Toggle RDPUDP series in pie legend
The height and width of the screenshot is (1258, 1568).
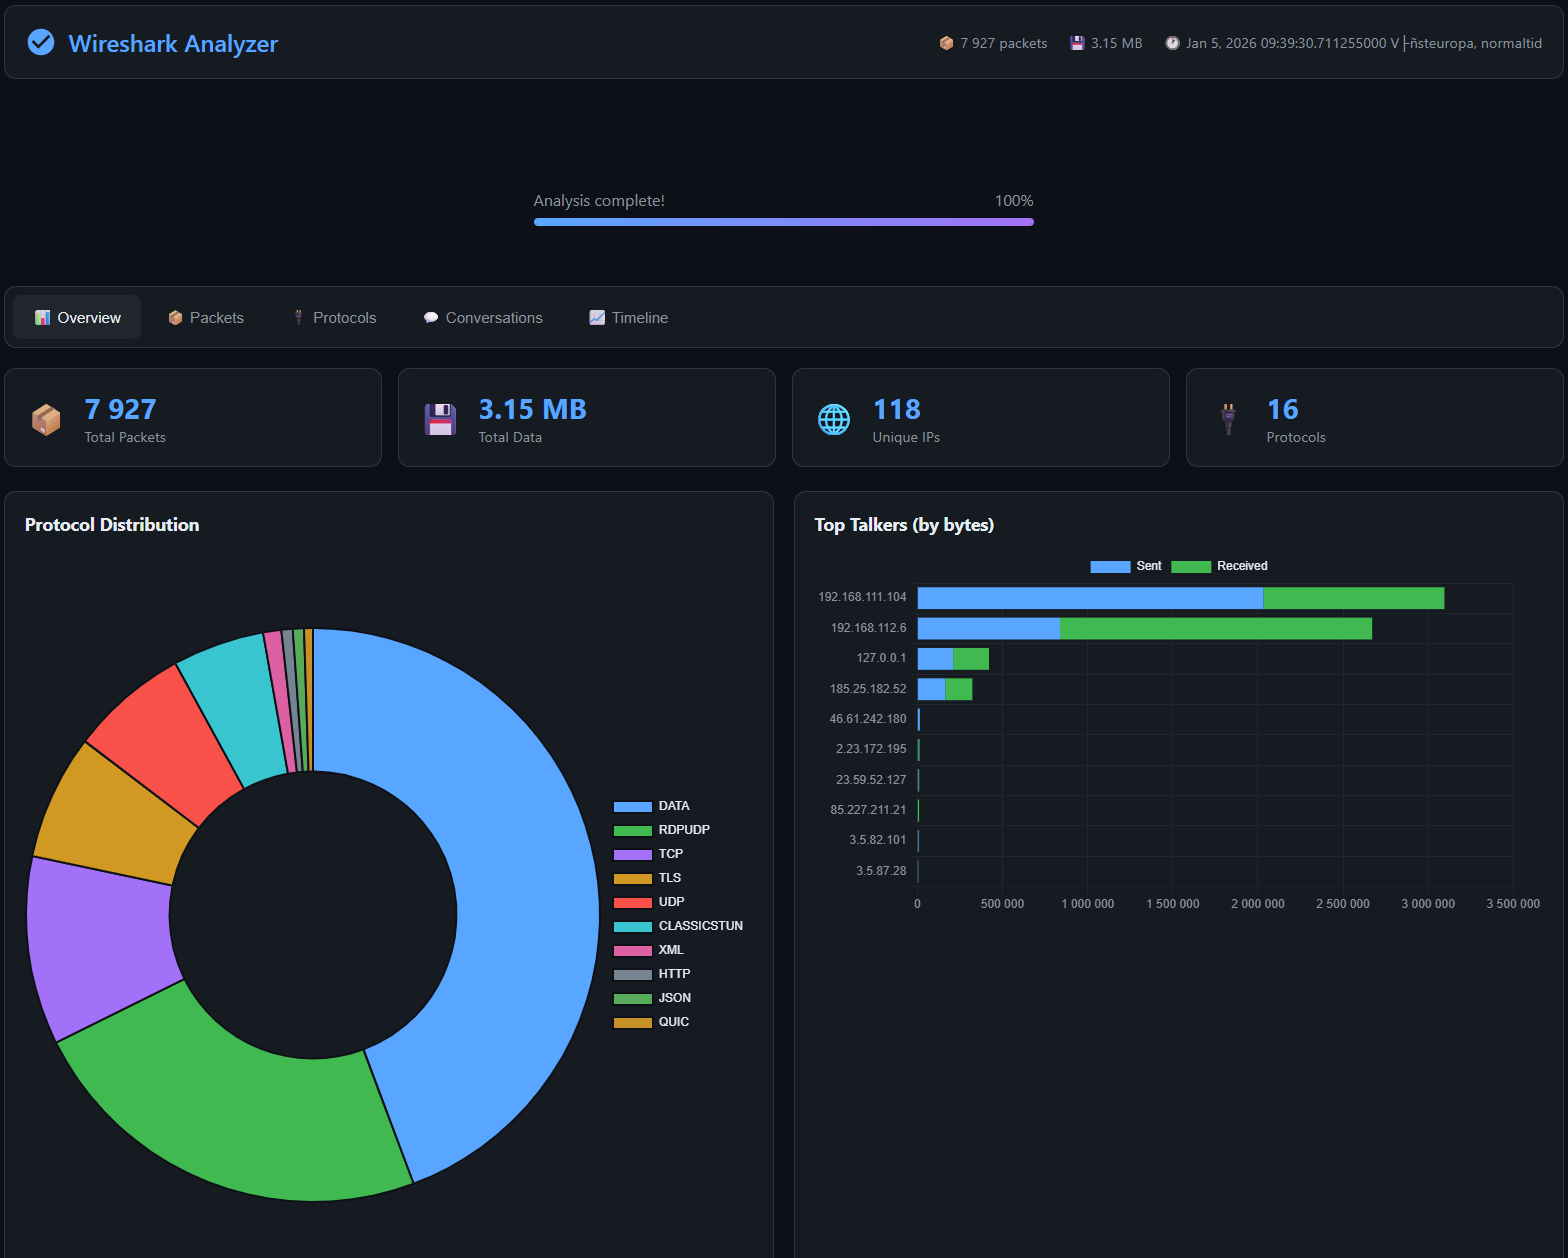[661, 830]
